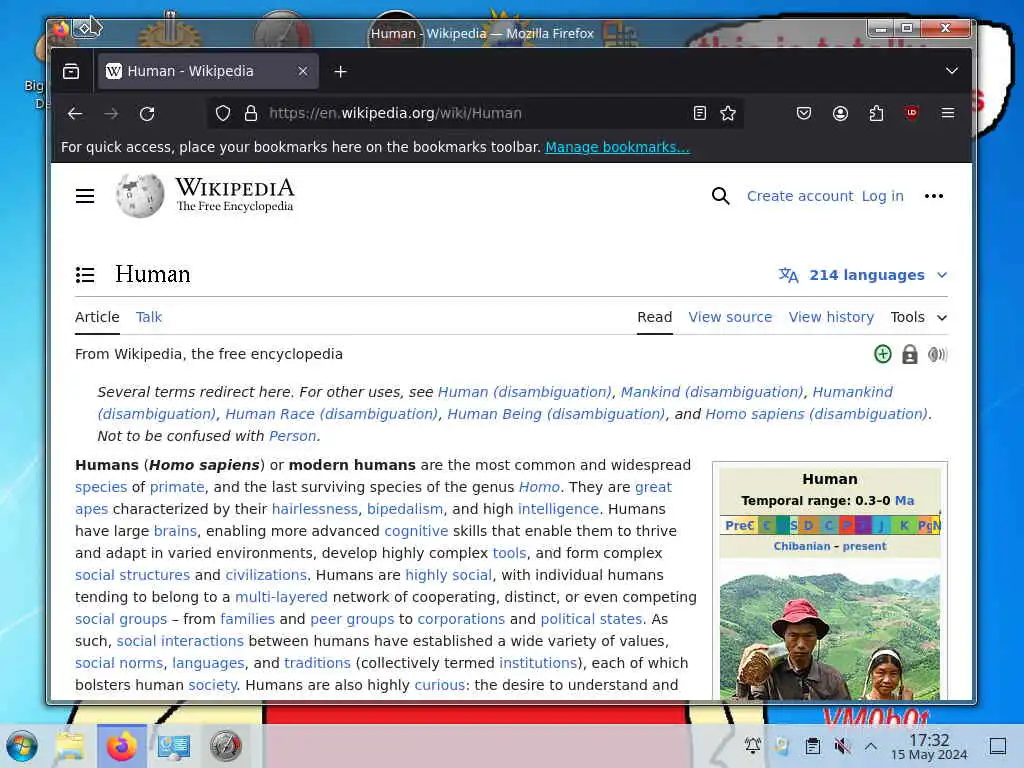The width and height of the screenshot is (1024, 768).
Task: Unmute volume icon in system tray
Action: click(x=842, y=746)
